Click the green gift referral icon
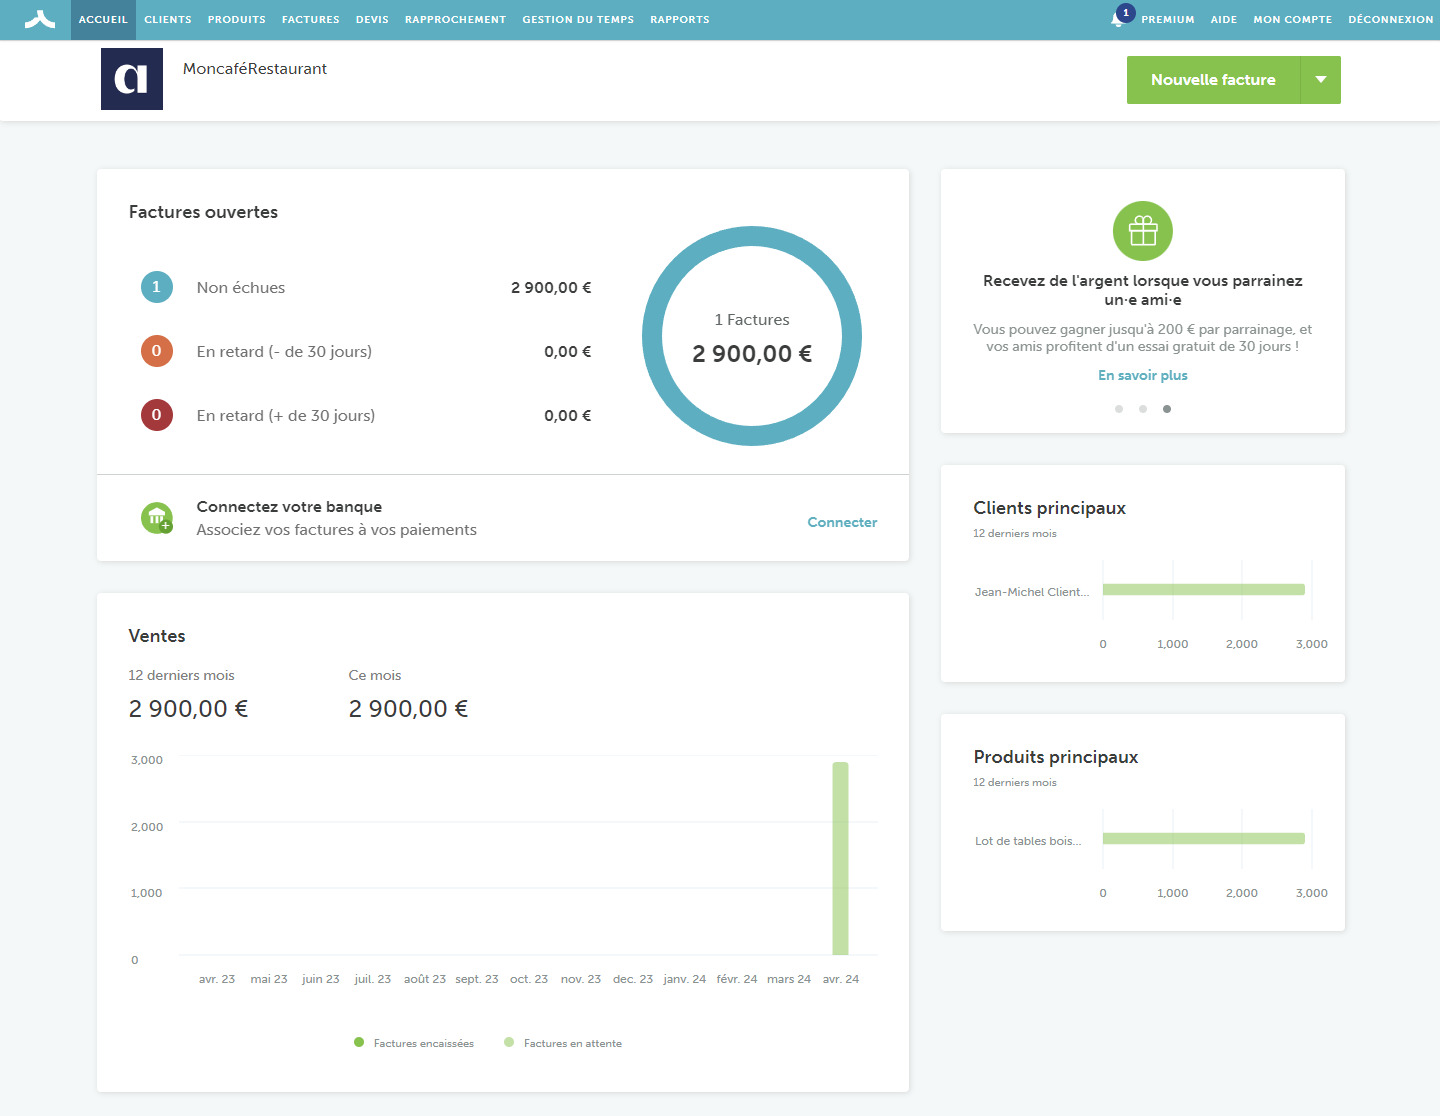Image resolution: width=1440 pixels, height=1116 pixels. coord(1143,231)
